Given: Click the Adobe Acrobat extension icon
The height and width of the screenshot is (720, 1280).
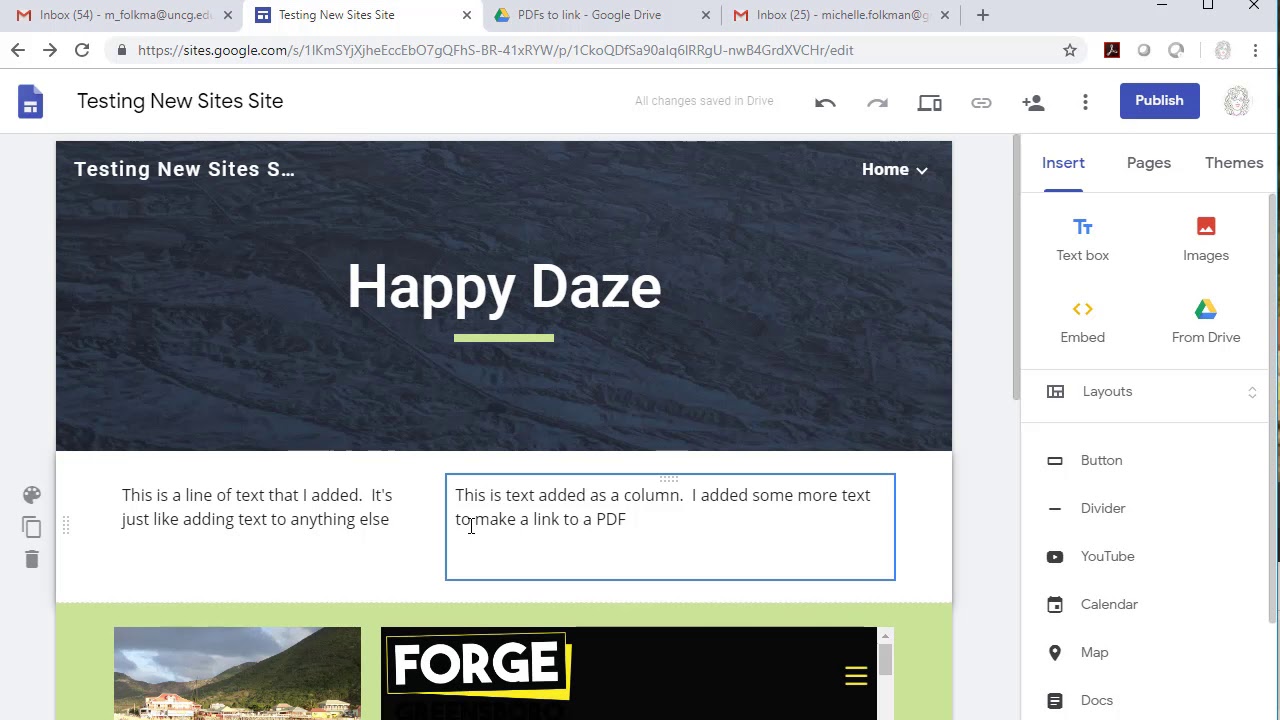Looking at the screenshot, I should pyautogui.click(x=1112, y=50).
